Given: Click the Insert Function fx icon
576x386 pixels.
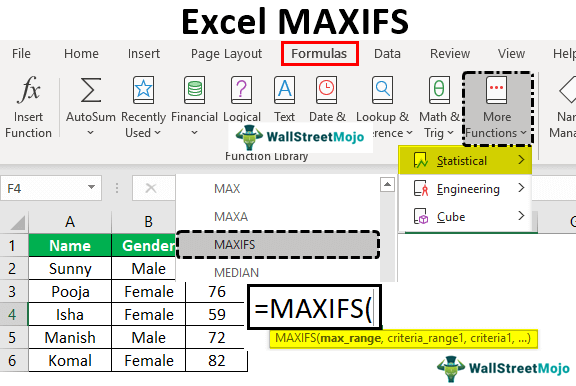Looking at the screenshot, I should point(28,89).
